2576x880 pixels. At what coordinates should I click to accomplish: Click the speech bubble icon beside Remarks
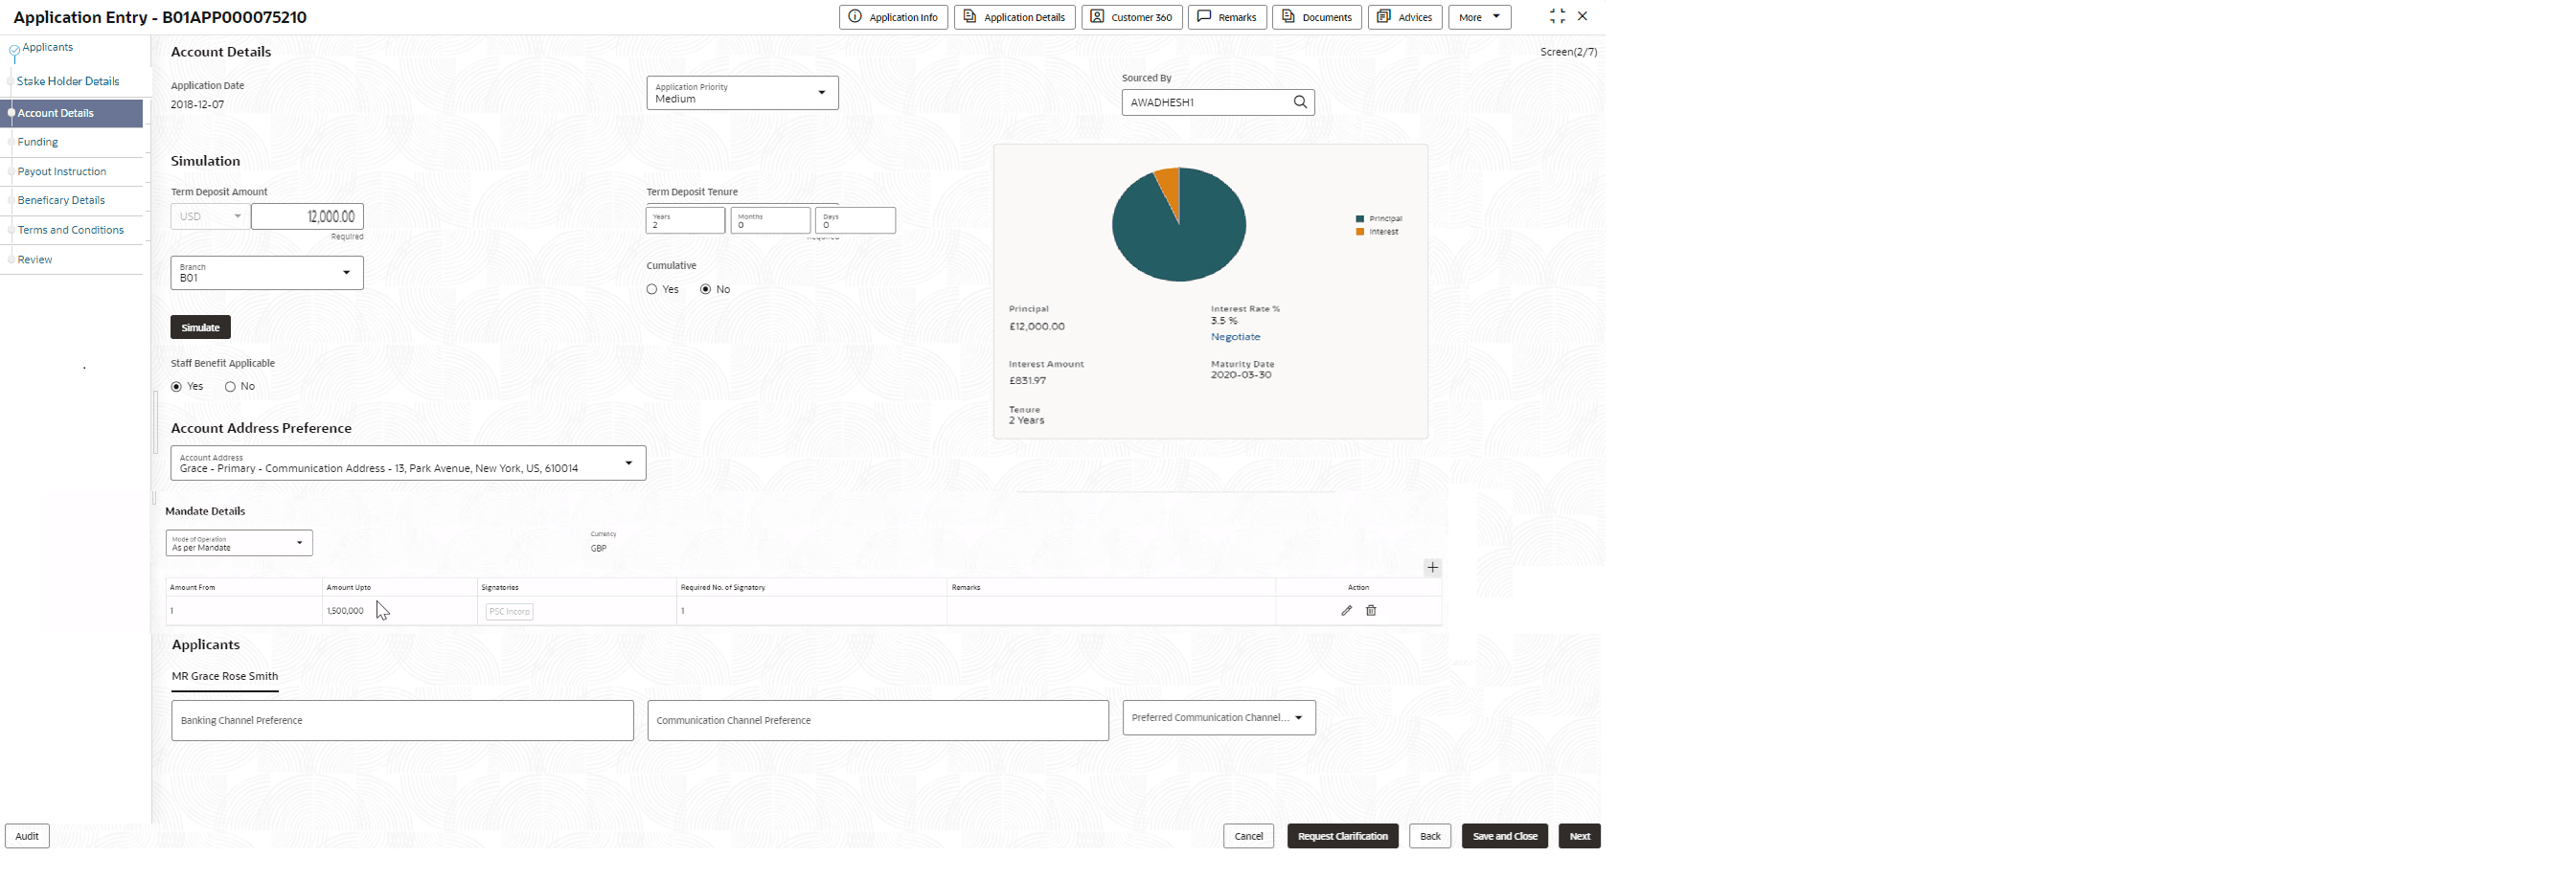tap(1204, 17)
